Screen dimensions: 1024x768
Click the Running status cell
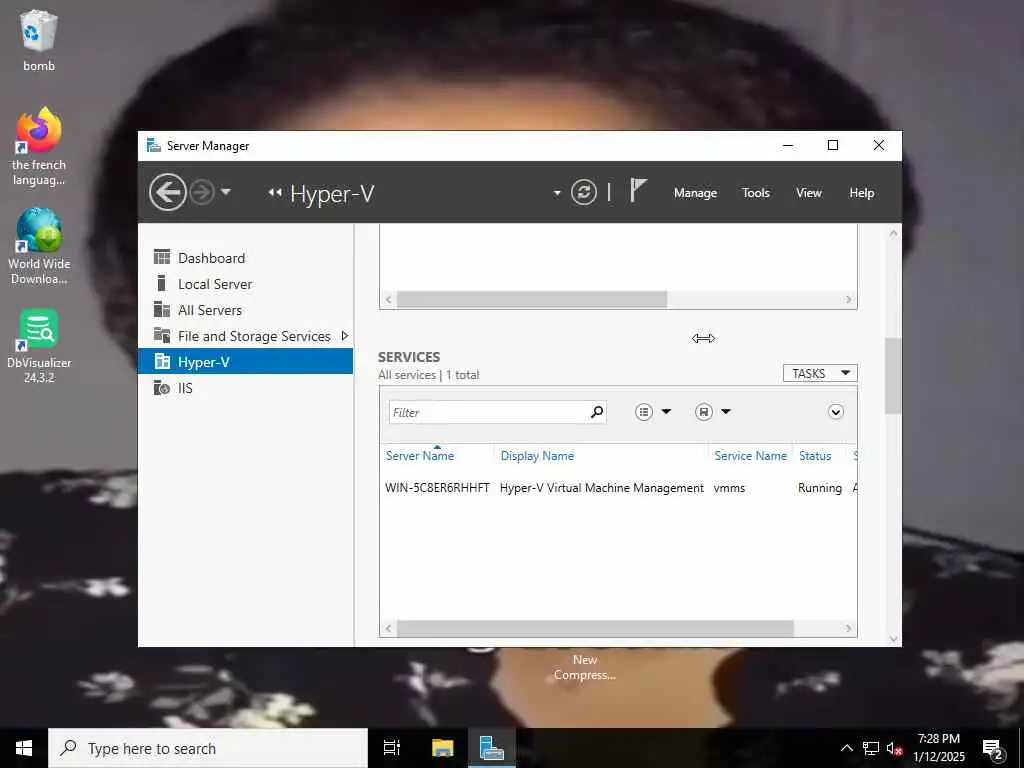click(820, 488)
